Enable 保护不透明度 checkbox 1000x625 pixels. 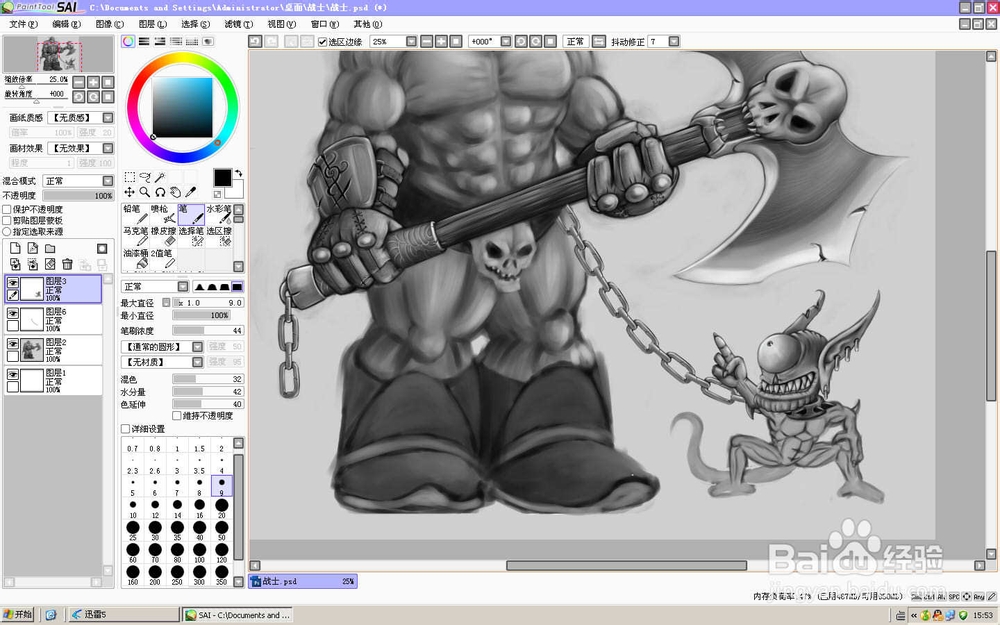click(x=7, y=209)
